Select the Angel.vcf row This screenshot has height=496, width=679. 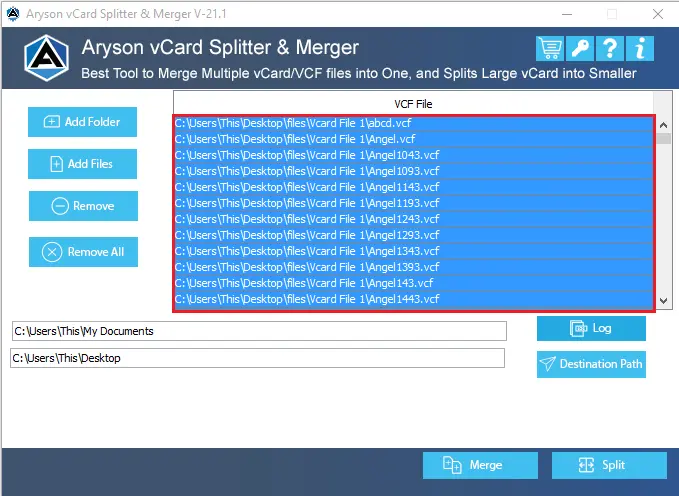[414, 139]
